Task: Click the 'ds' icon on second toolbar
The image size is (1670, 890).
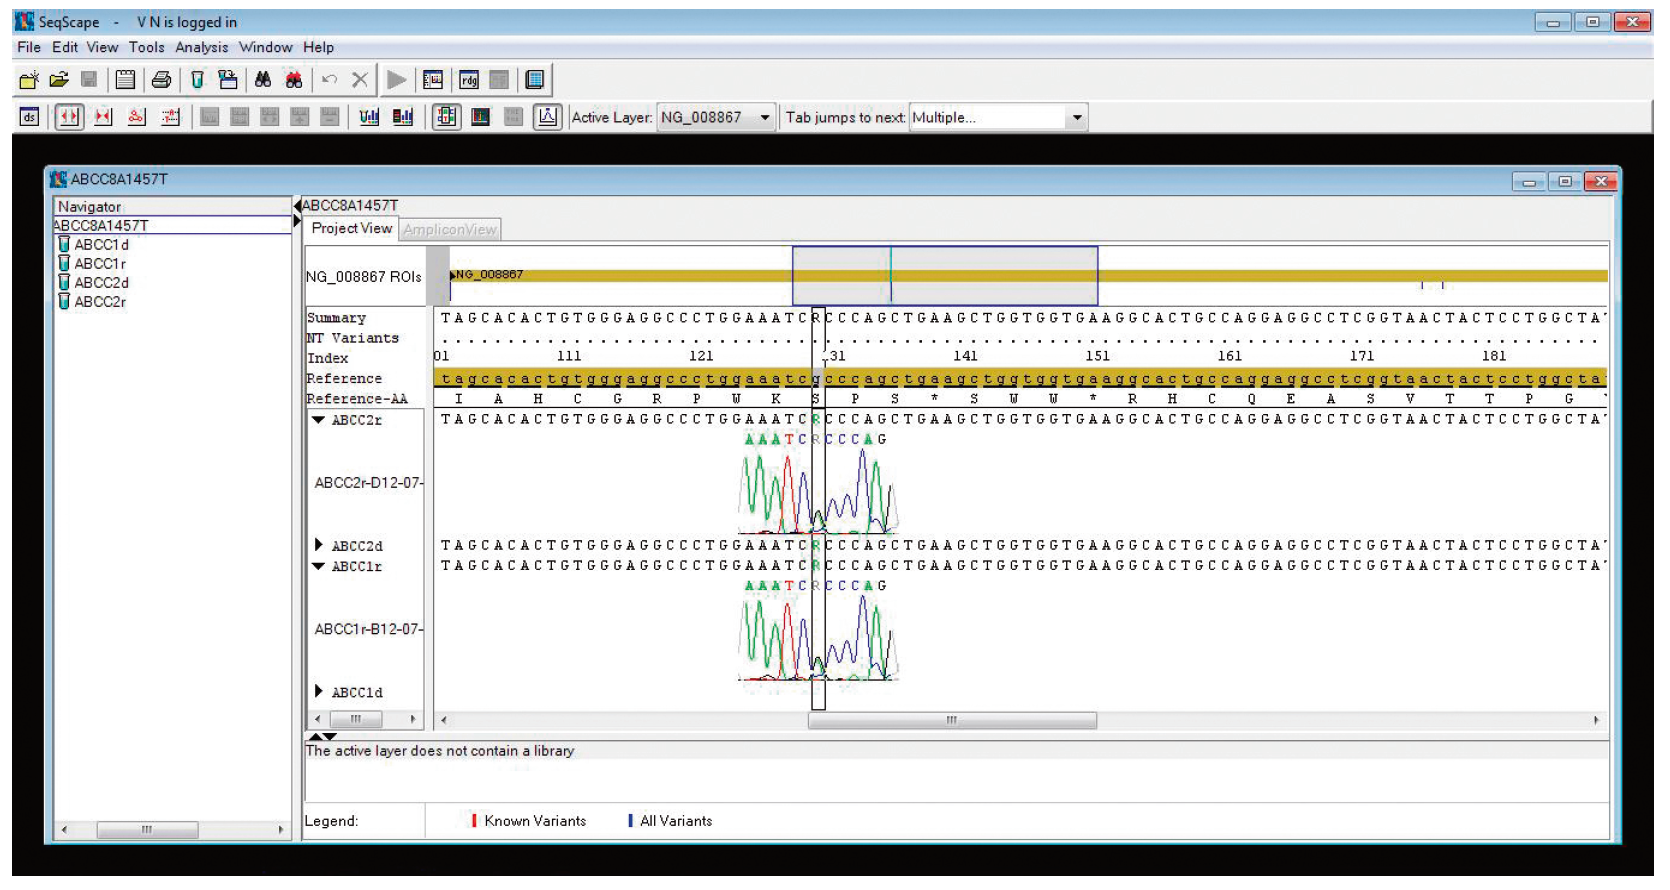Action: click(x=29, y=117)
